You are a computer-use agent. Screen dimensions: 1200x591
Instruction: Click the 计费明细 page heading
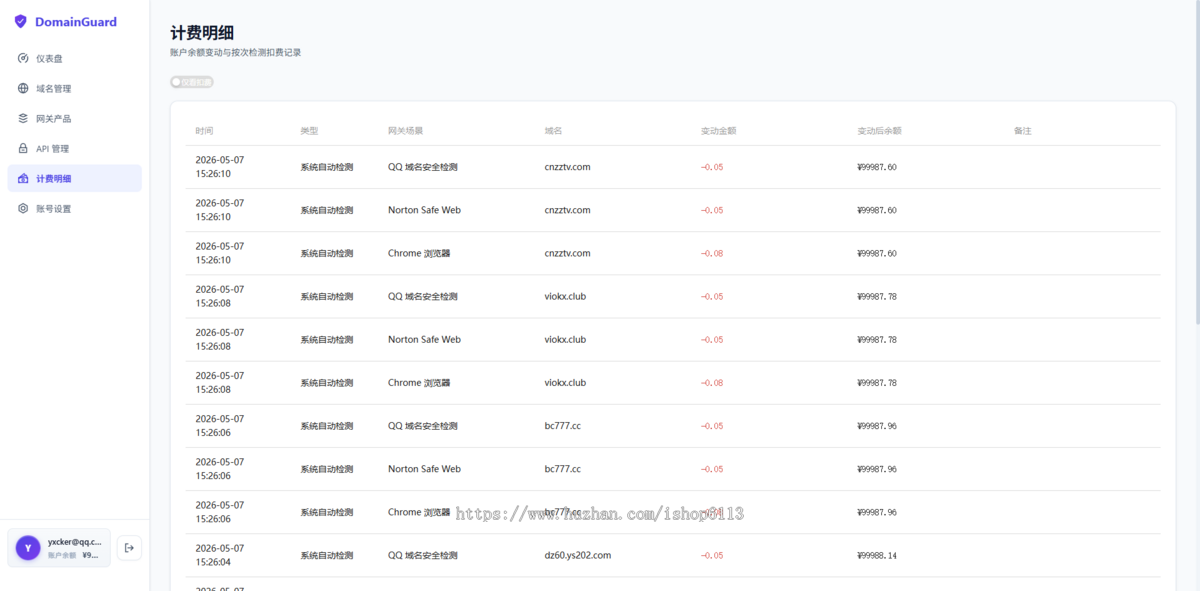203,33
